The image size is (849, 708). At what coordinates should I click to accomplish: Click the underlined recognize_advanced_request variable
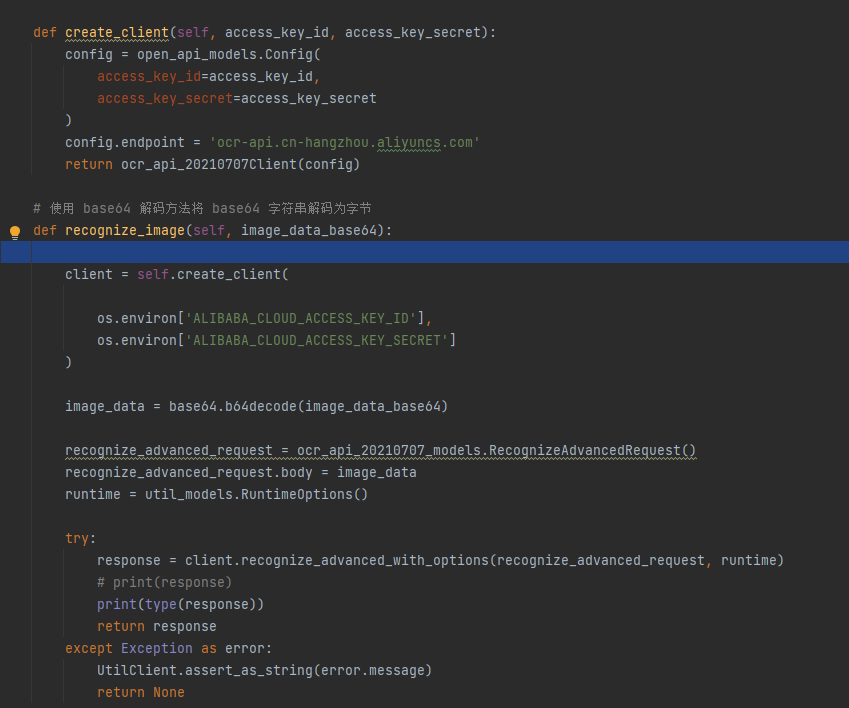coord(169,450)
